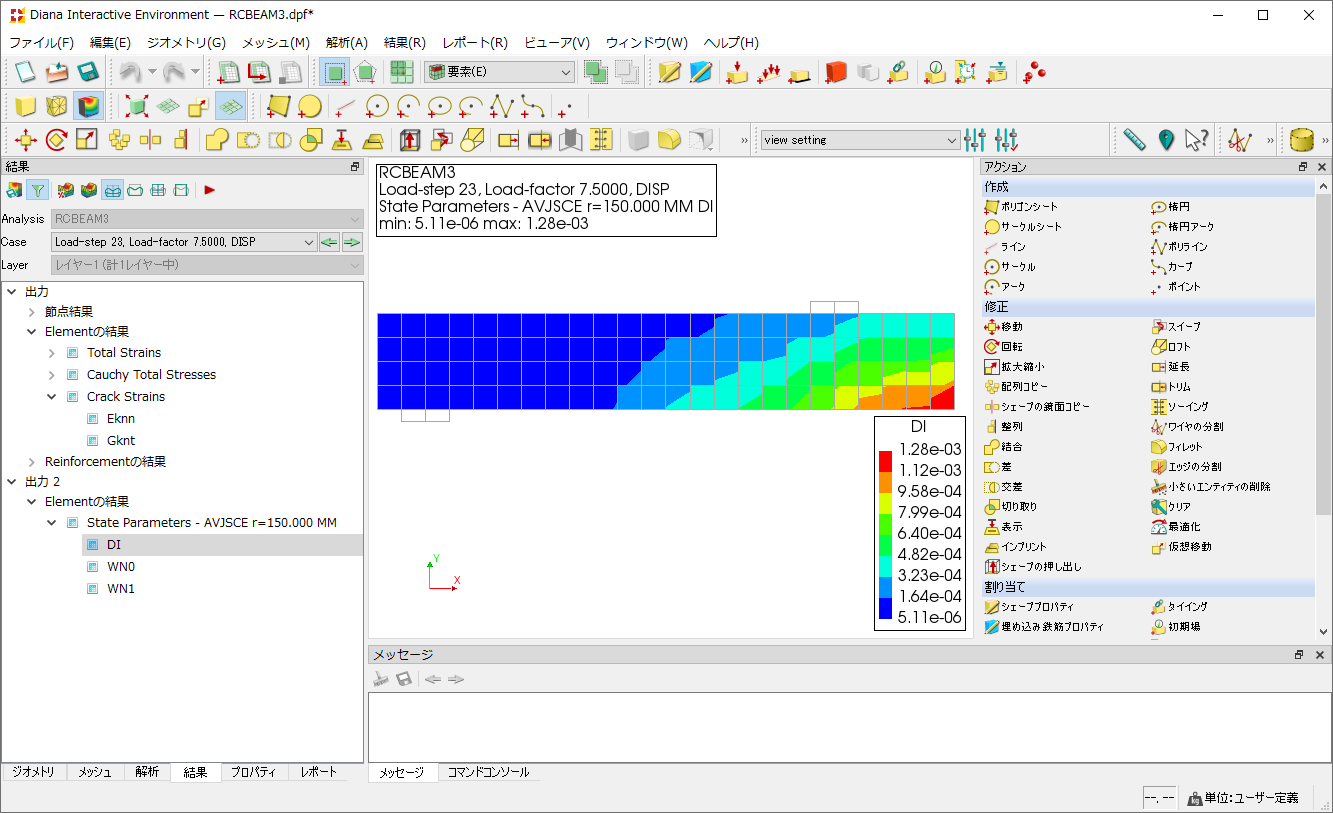This screenshot has width=1333, height=813.
Task: Expand the Total Strains tree node
Action: click(52, 353)
